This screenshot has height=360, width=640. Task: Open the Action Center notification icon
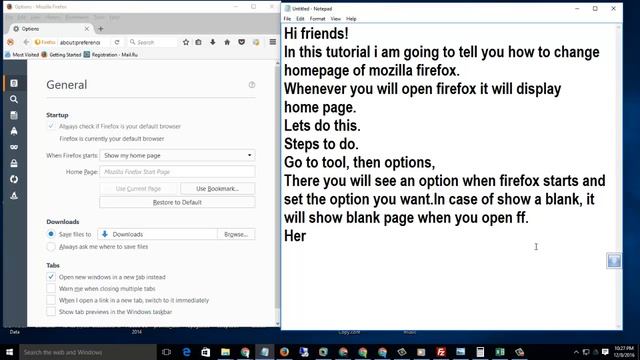605,352
